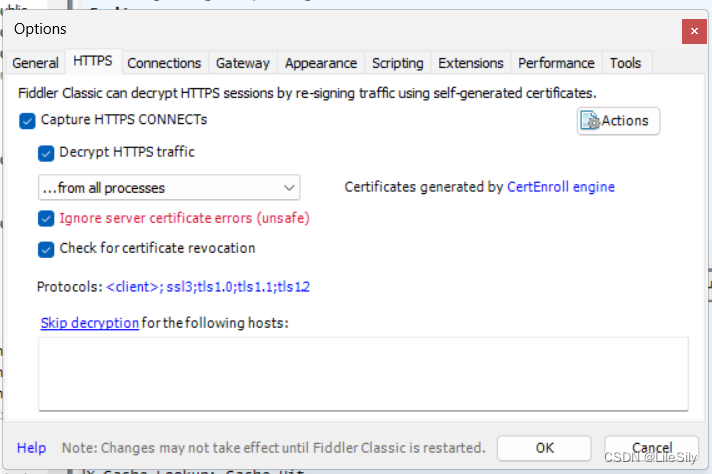
Task: Open the Connections tab
Action: [x=164, y=63]
